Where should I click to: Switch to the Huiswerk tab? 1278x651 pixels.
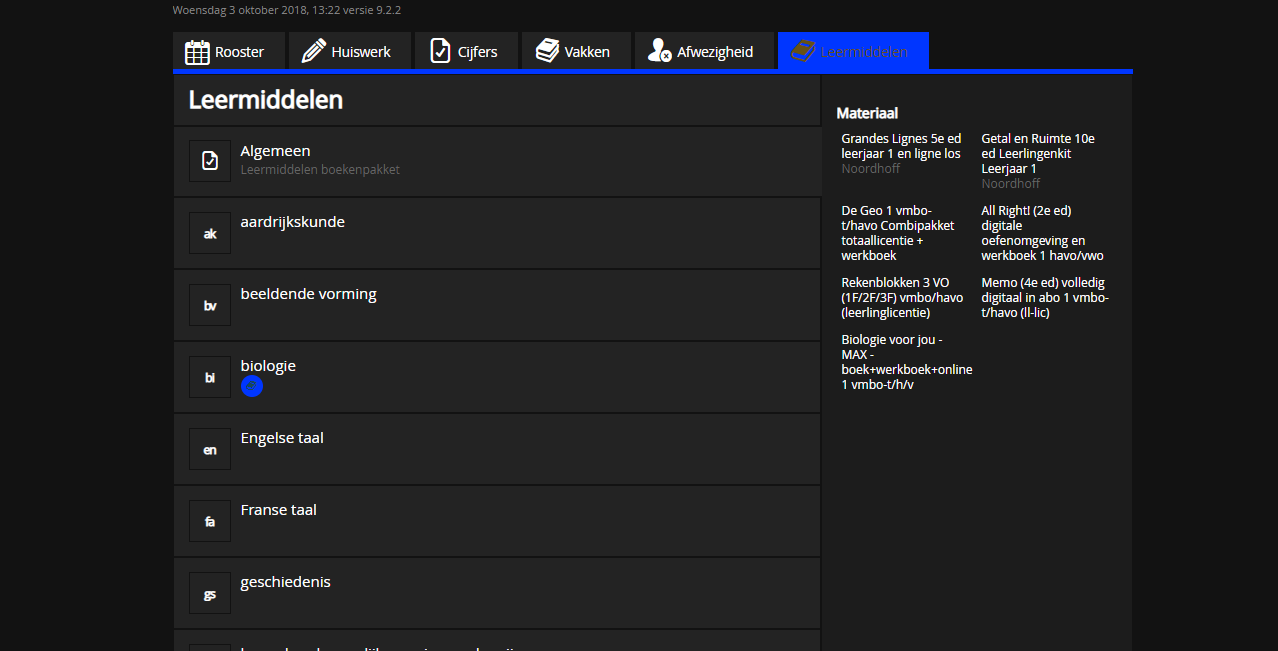[x=350, y=51]
